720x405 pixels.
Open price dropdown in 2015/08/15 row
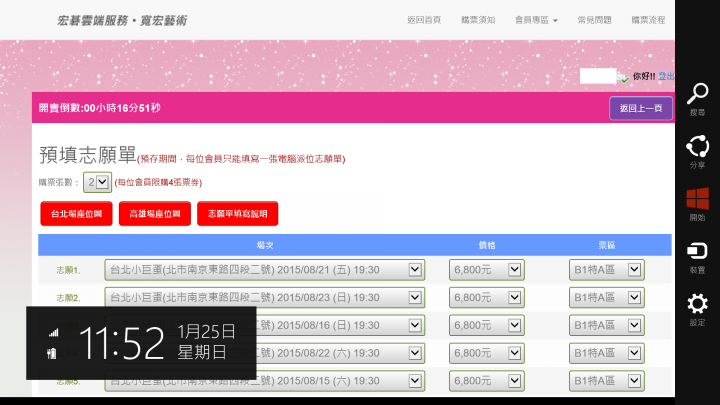click(487, 381)
